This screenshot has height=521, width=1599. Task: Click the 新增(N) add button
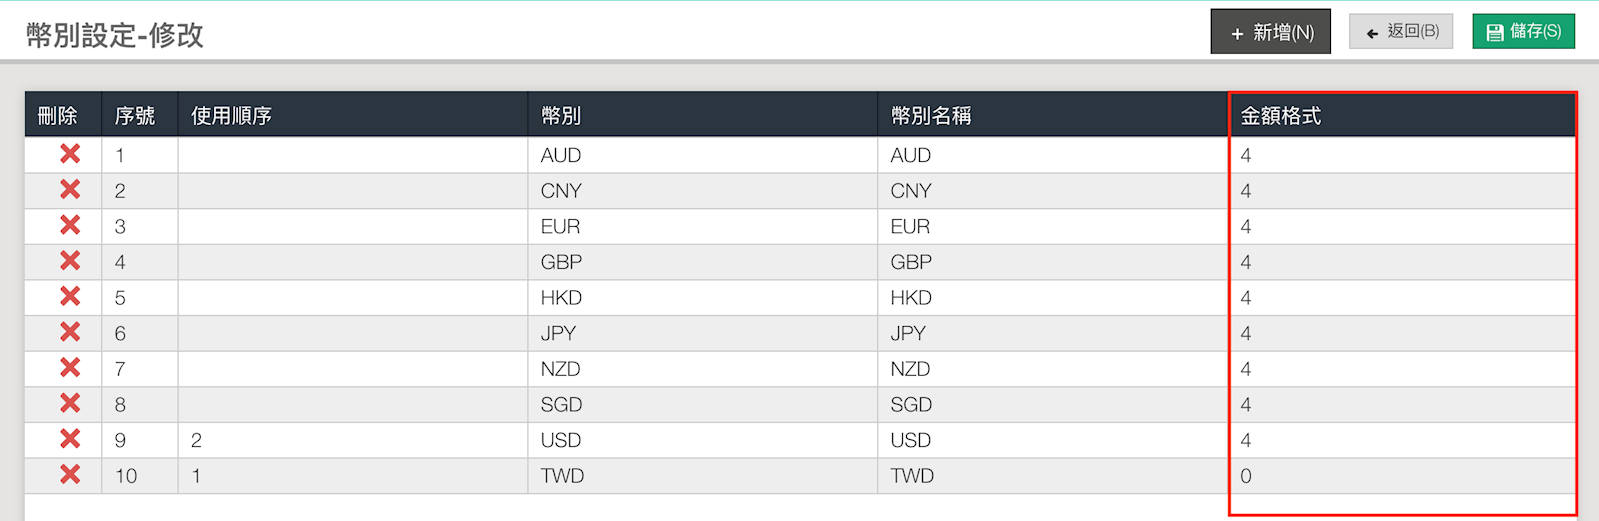[x=1271, y=32]
